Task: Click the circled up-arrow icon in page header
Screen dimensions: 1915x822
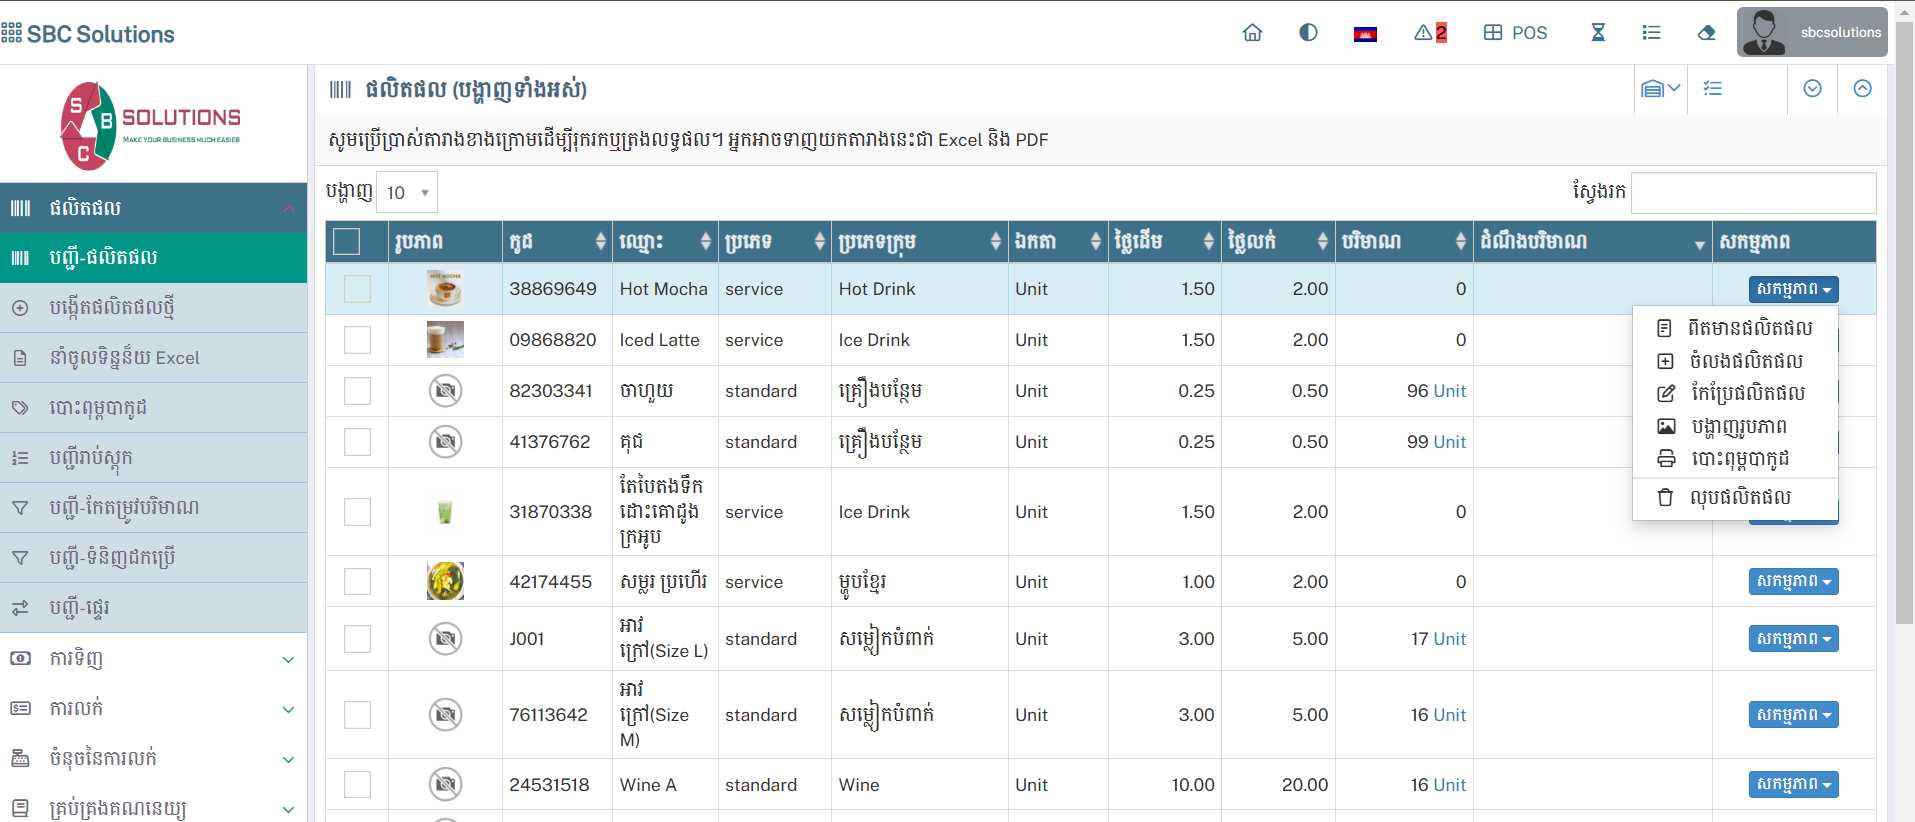Action: [1862, 89]
